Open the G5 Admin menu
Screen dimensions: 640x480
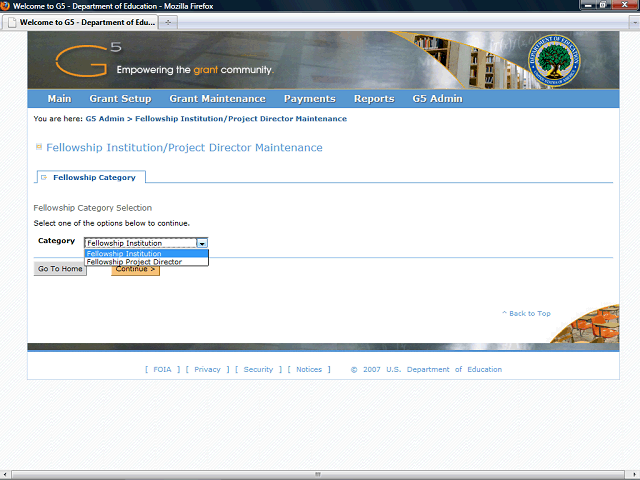[x=438, y=99]
